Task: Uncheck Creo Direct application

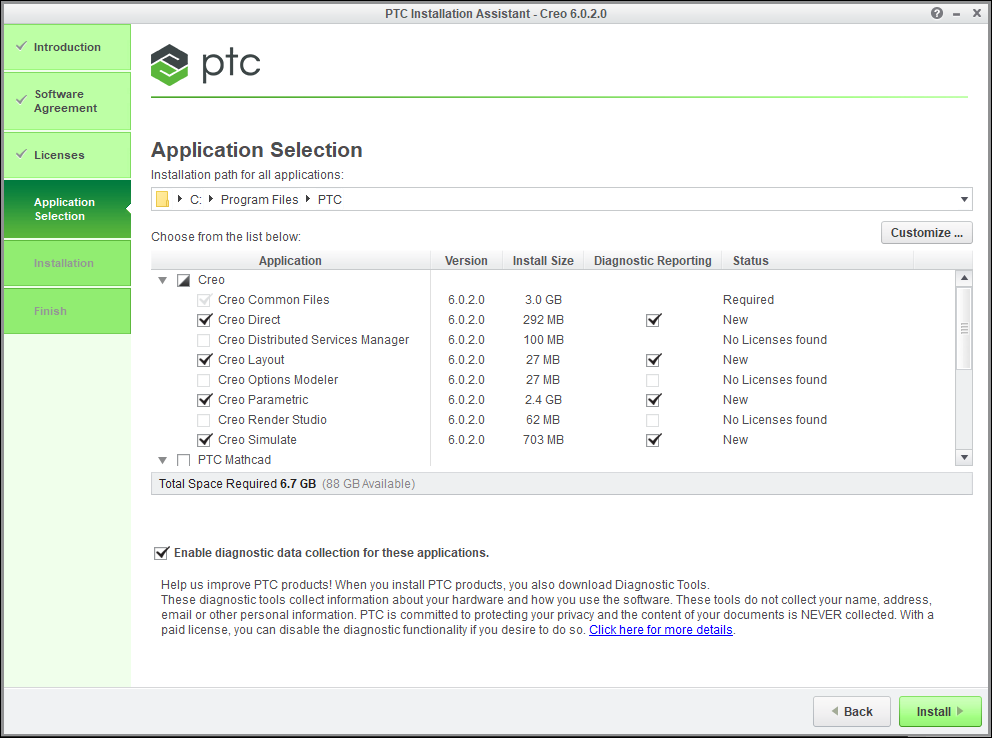Action: [x=204, y=320]
